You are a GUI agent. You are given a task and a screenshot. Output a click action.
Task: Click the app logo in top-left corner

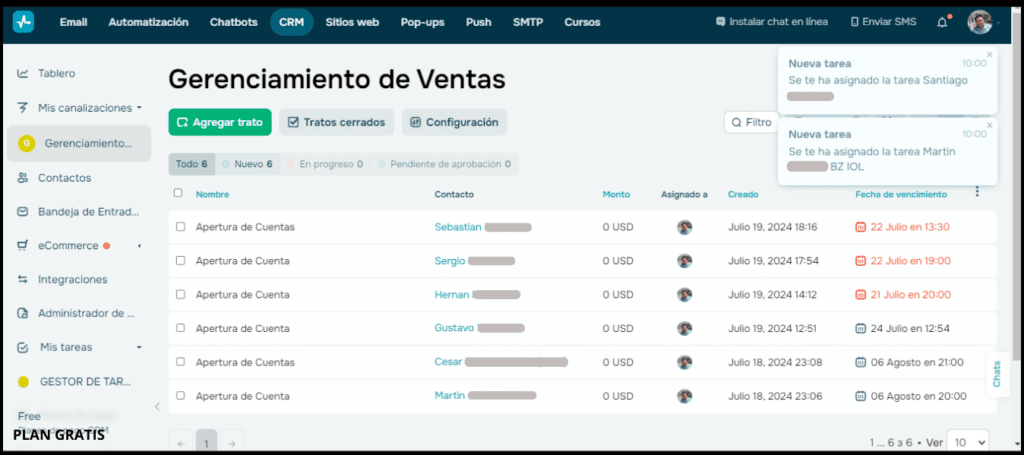tap(23, 22)
